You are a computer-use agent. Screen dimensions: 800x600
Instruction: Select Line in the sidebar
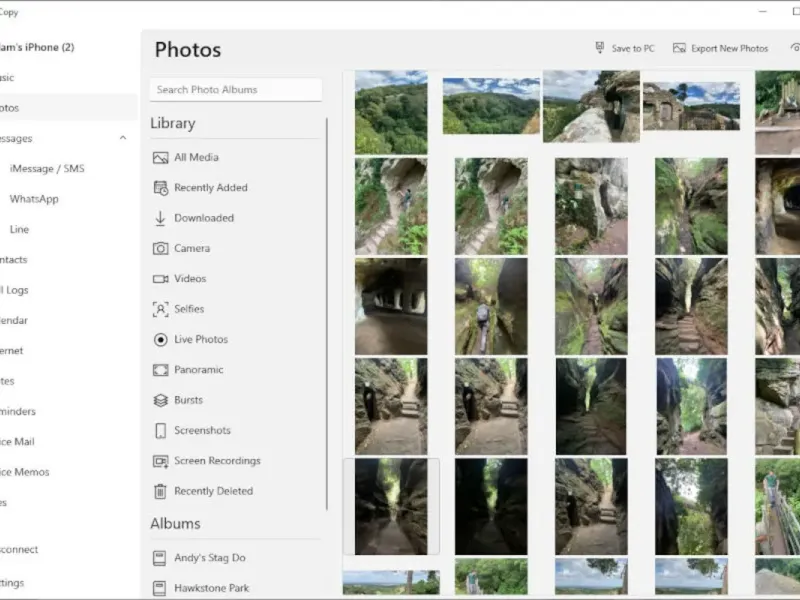pos(20,229)
